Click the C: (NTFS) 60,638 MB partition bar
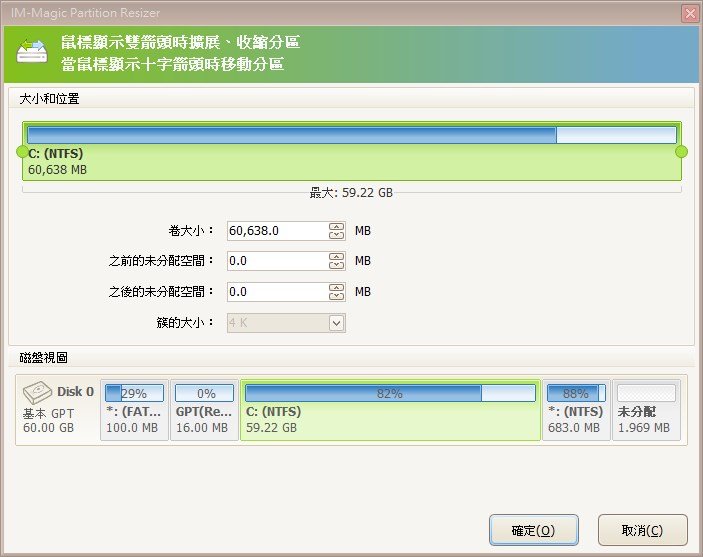 (x=352, y=151)
